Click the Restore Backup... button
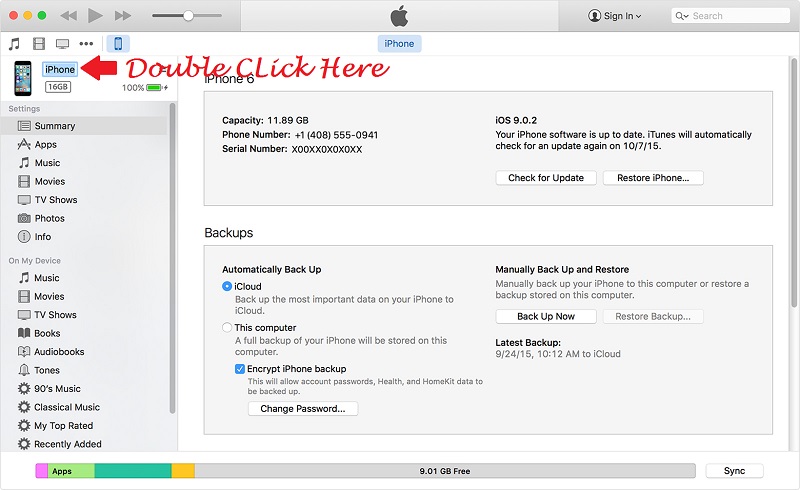The width and height of the screenshot is (800, 490). (653, 316)
